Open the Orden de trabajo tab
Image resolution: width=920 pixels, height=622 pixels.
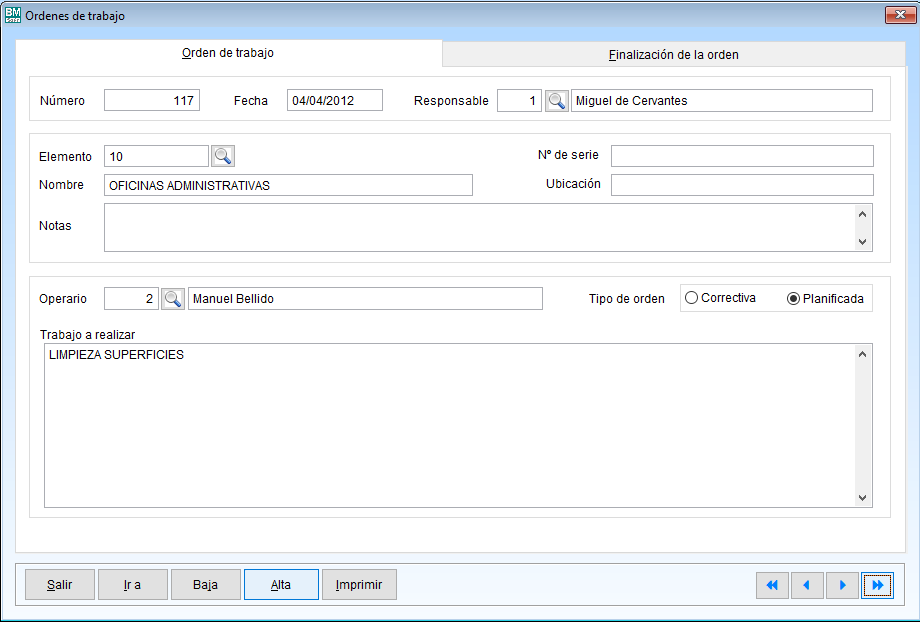(228, 53)
